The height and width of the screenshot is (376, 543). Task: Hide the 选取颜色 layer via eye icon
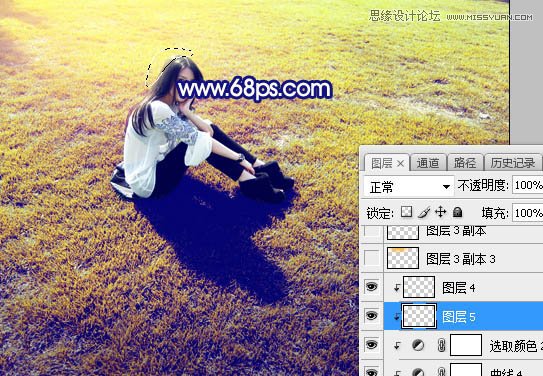click(371, 345)
